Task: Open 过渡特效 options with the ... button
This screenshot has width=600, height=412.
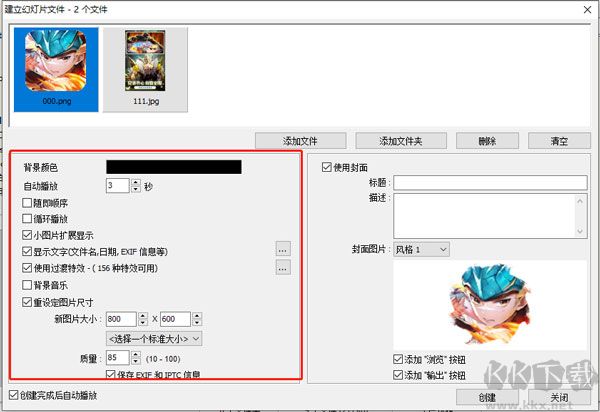Action: click(283, 268)
